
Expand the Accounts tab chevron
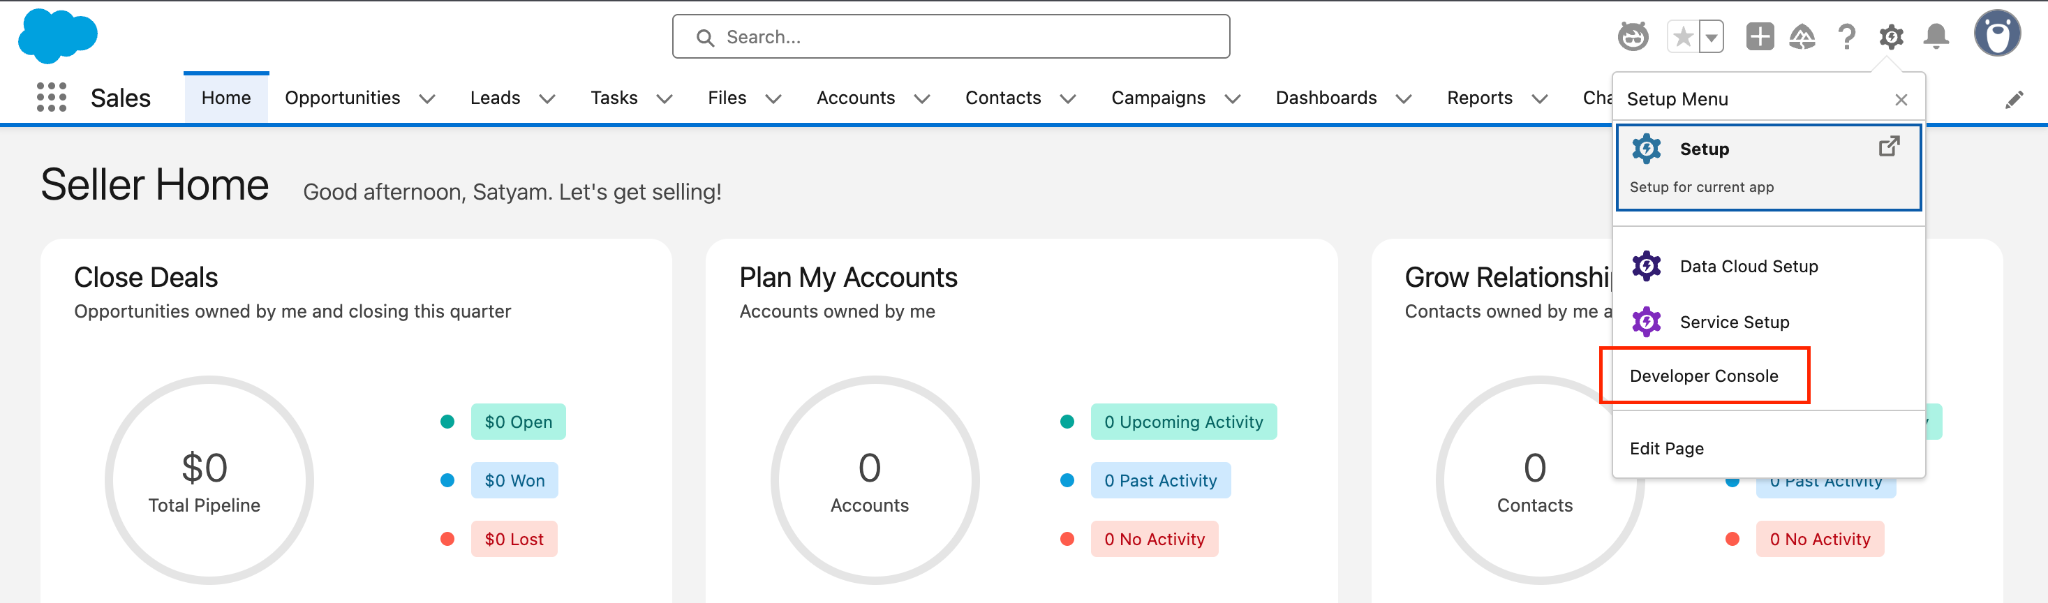point(922,99)
